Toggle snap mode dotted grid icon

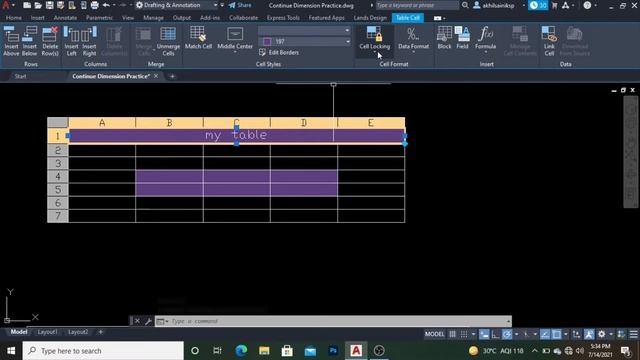click(x=464, y=334)
